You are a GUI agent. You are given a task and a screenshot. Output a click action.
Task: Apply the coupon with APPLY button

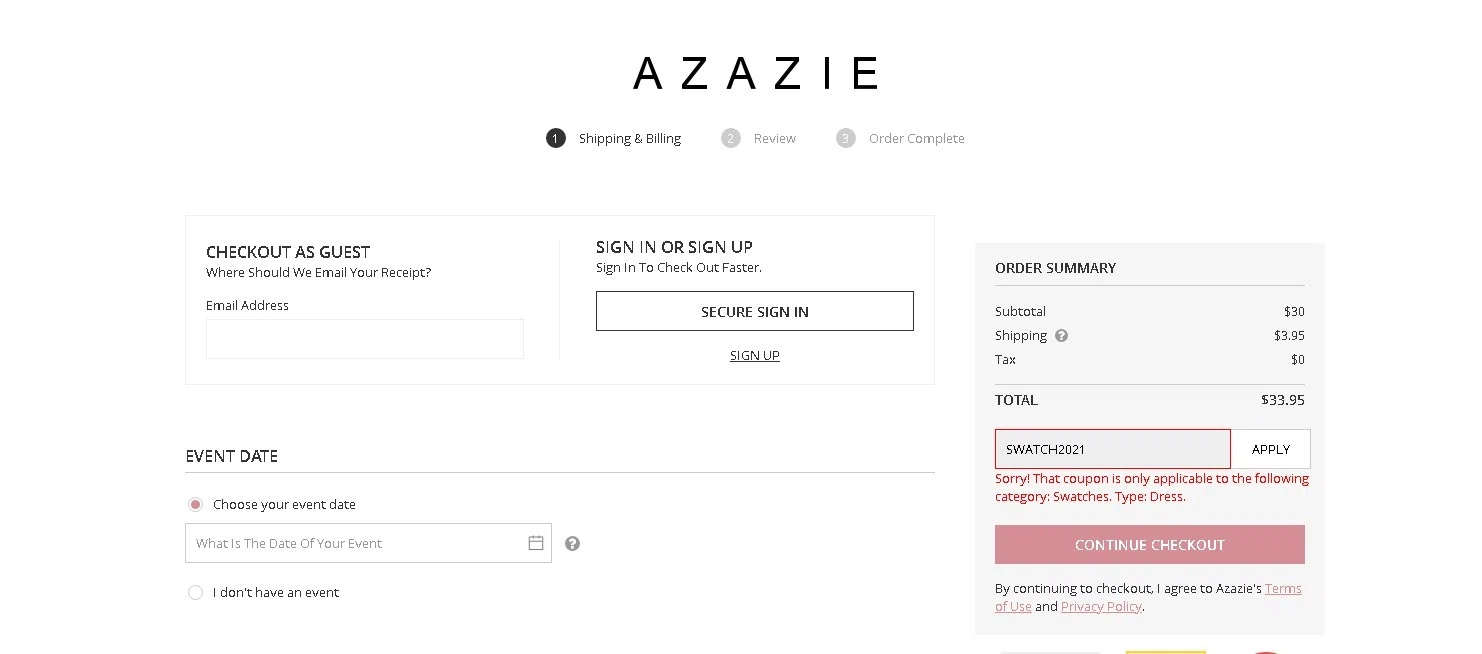1270,449
